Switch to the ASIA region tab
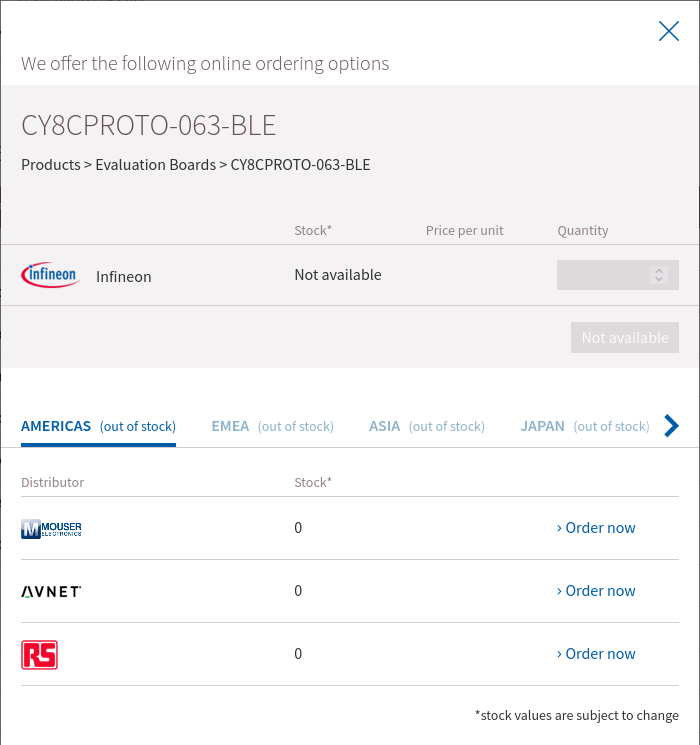The image size is (700, 745). point(427,427)
